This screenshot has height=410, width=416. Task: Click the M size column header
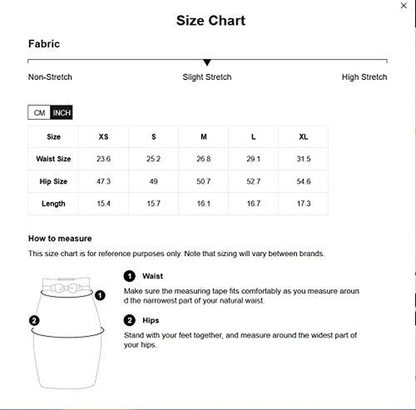203,137
